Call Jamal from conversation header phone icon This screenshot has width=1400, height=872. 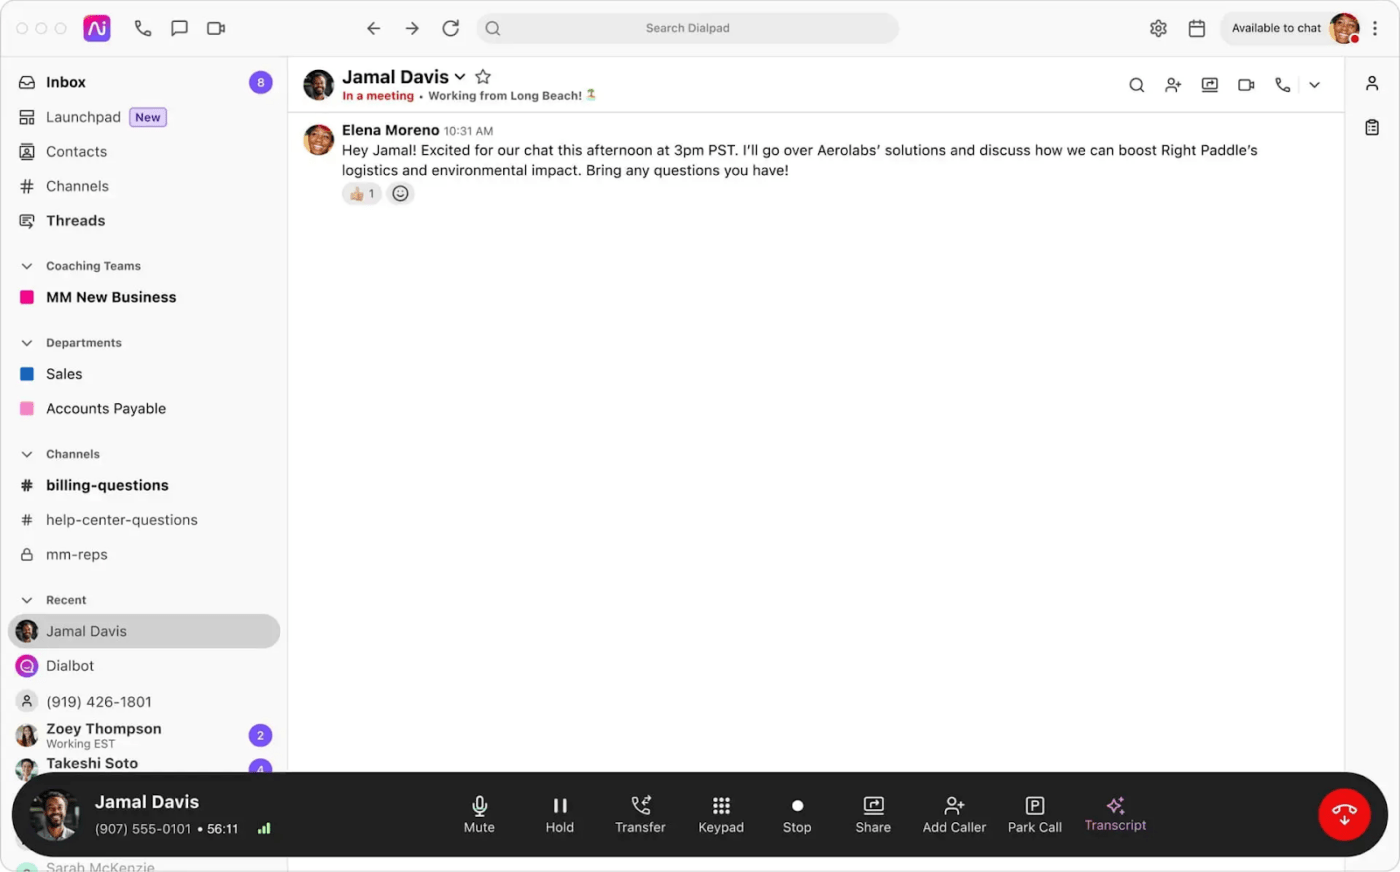point(1282,85)
